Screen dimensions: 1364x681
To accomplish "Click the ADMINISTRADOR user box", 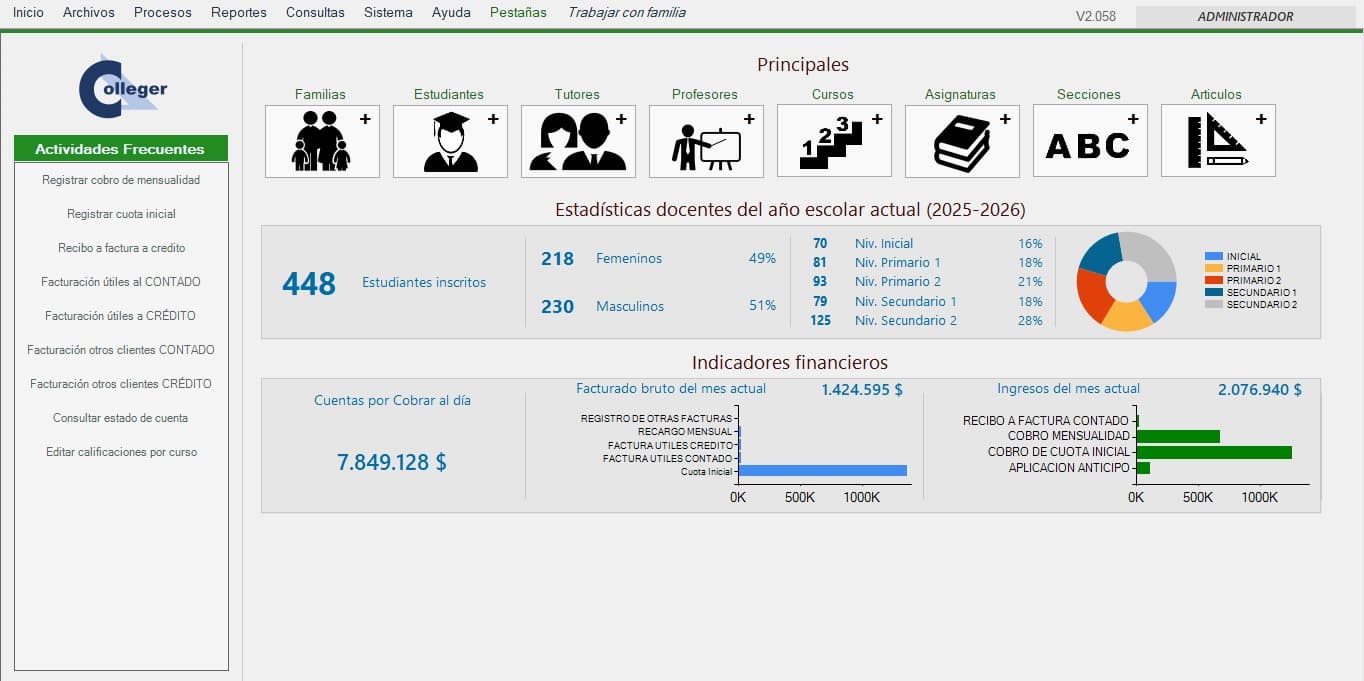I will (1245, 16).
